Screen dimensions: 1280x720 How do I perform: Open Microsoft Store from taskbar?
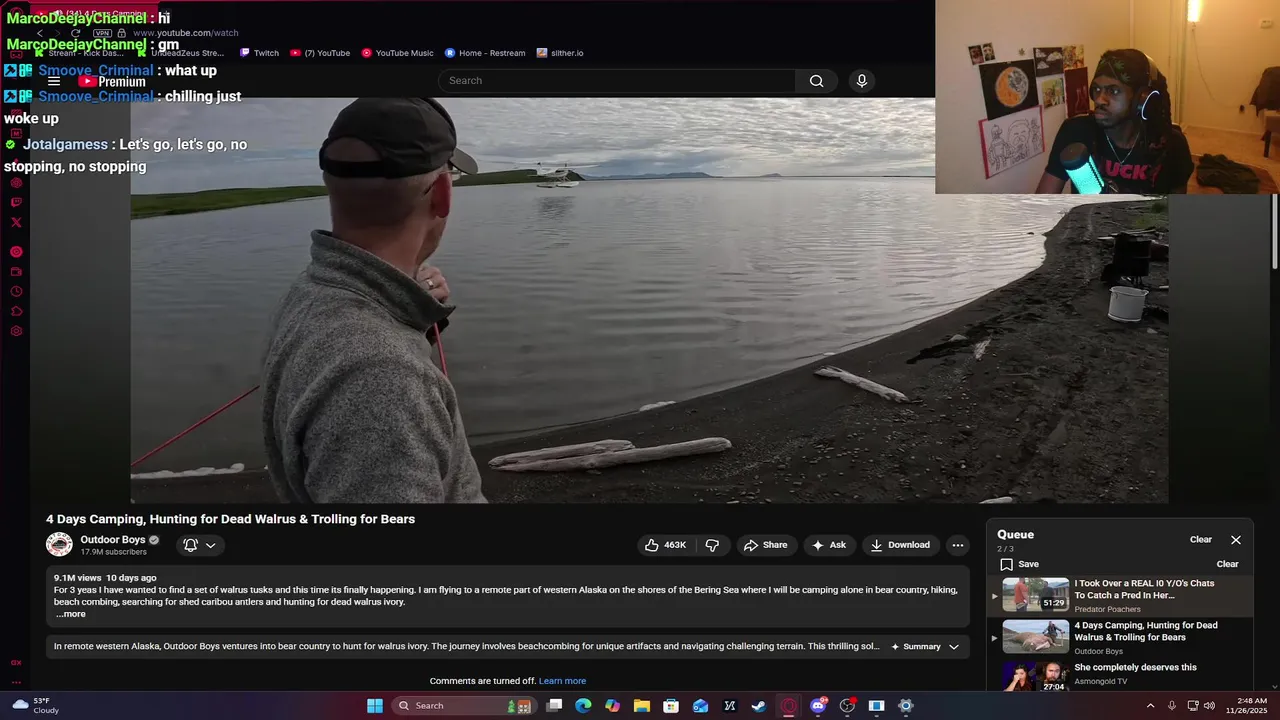(x=671, y=706)
